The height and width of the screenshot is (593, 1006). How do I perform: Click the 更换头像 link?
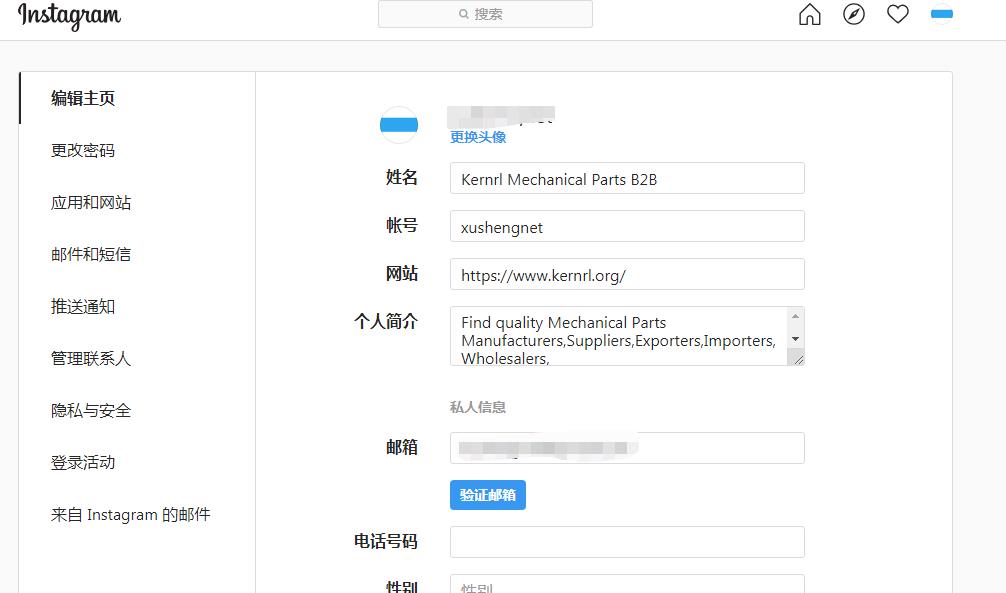[476, 135]
